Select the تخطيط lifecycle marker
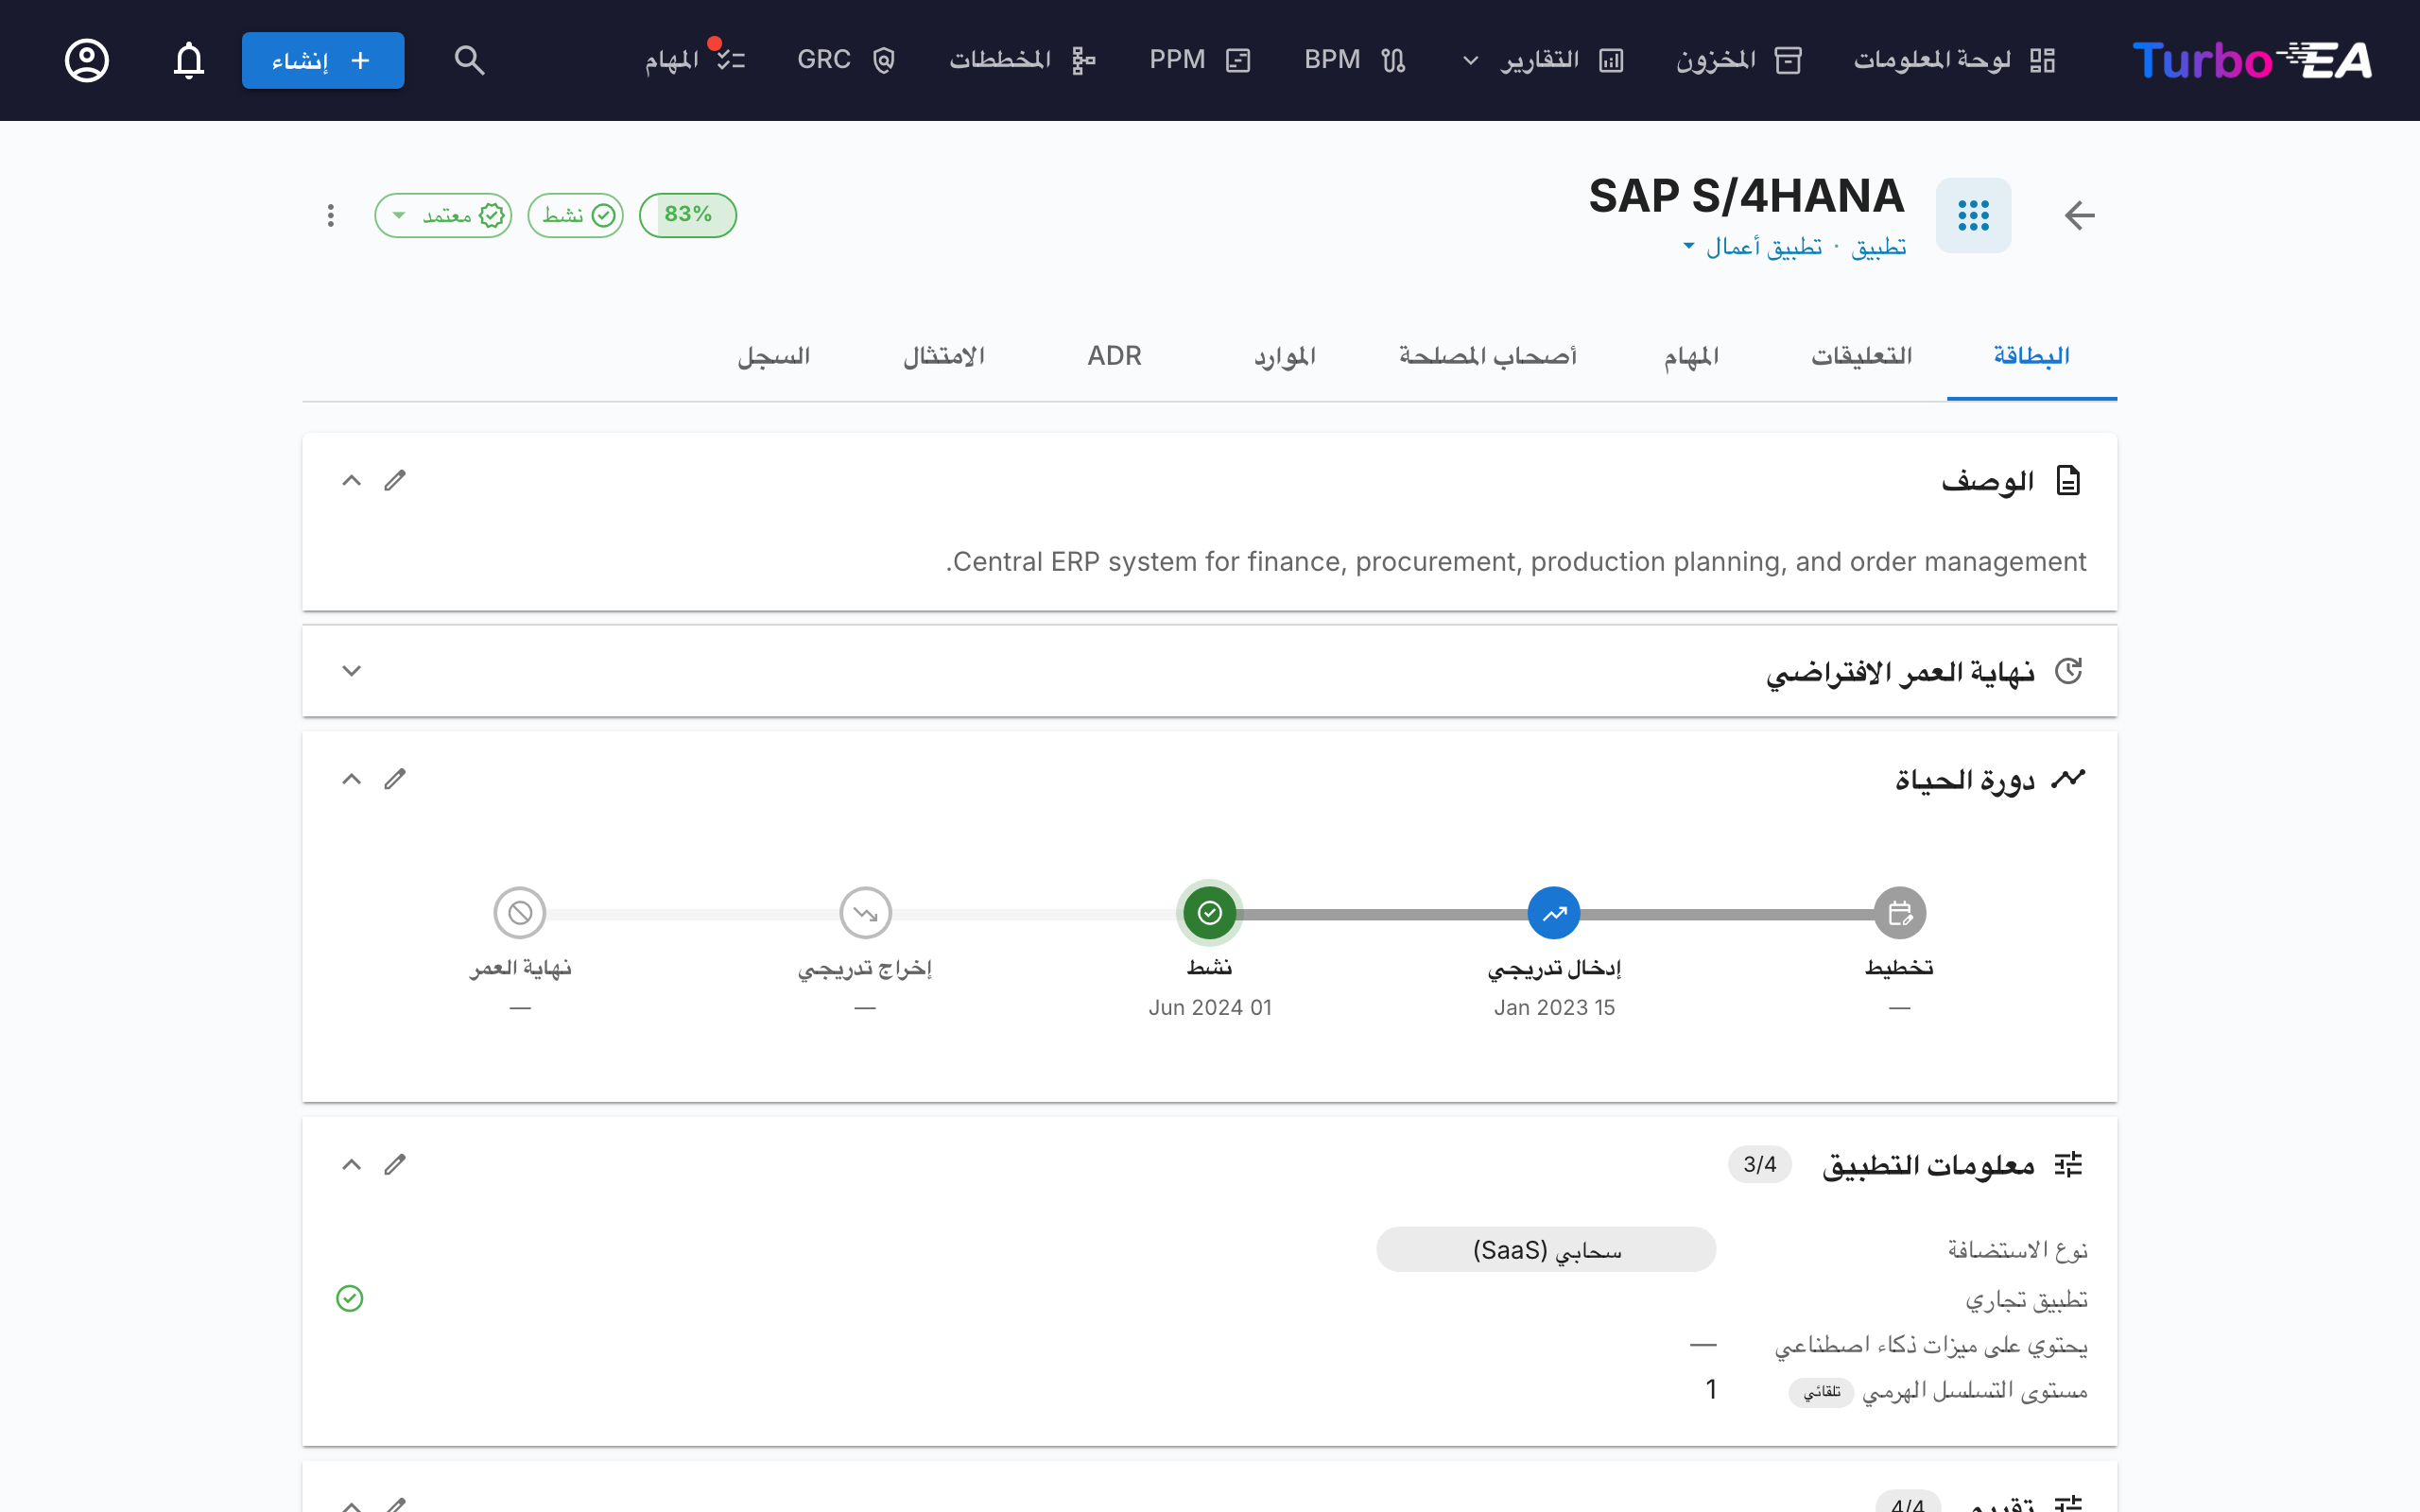The width and height of the screenshot is (2420, 1512). click(1899, 913)
